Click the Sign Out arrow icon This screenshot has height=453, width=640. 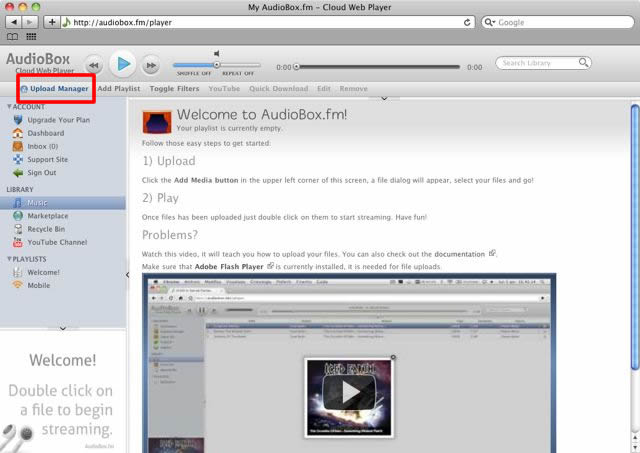pos(18,173)
